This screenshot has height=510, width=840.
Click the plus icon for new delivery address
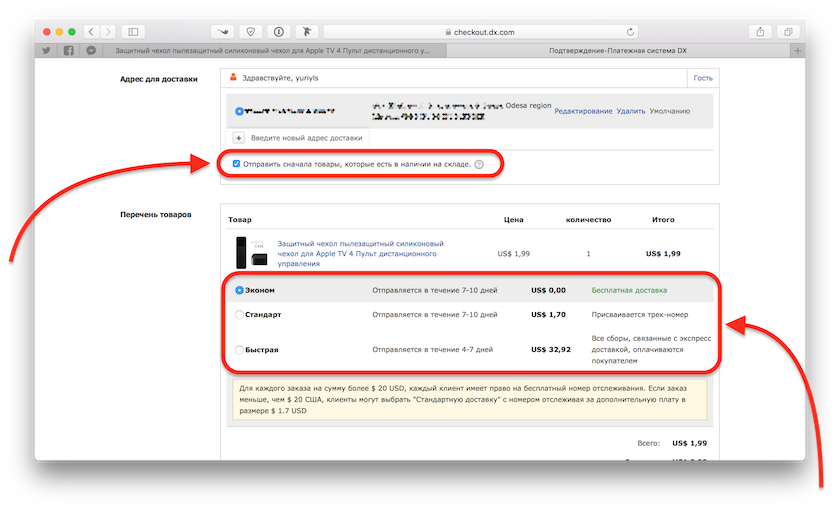tap(239, 138)
